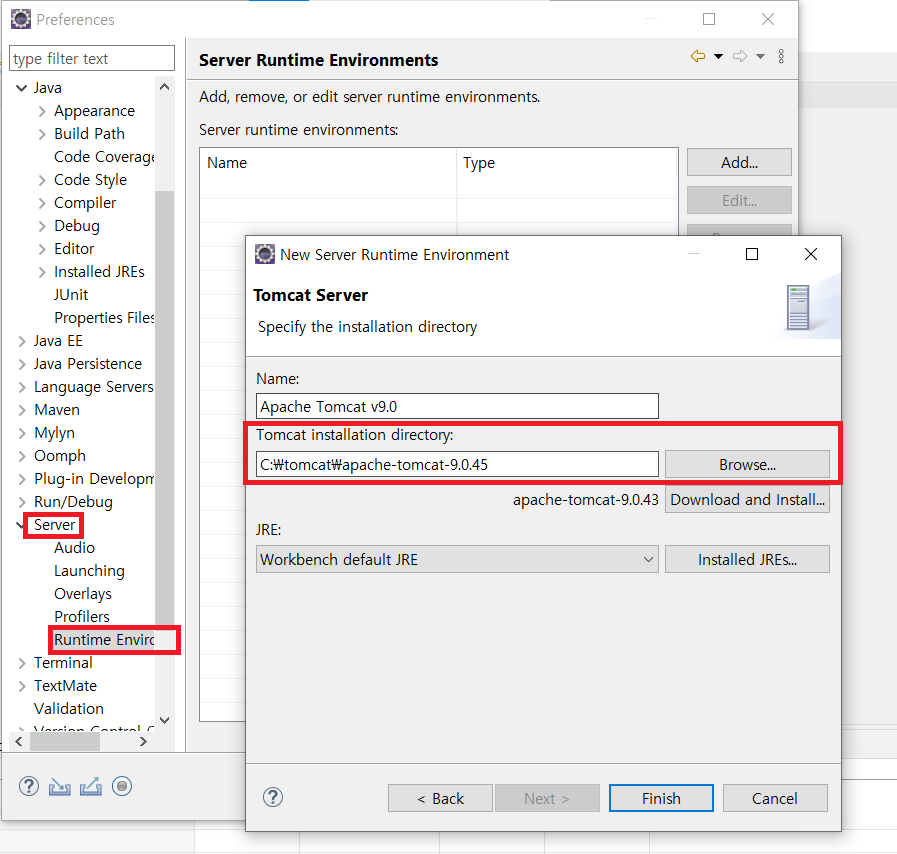Expand the Build Path node
This screenshot has width=897, height=854.
coord(42,134)
